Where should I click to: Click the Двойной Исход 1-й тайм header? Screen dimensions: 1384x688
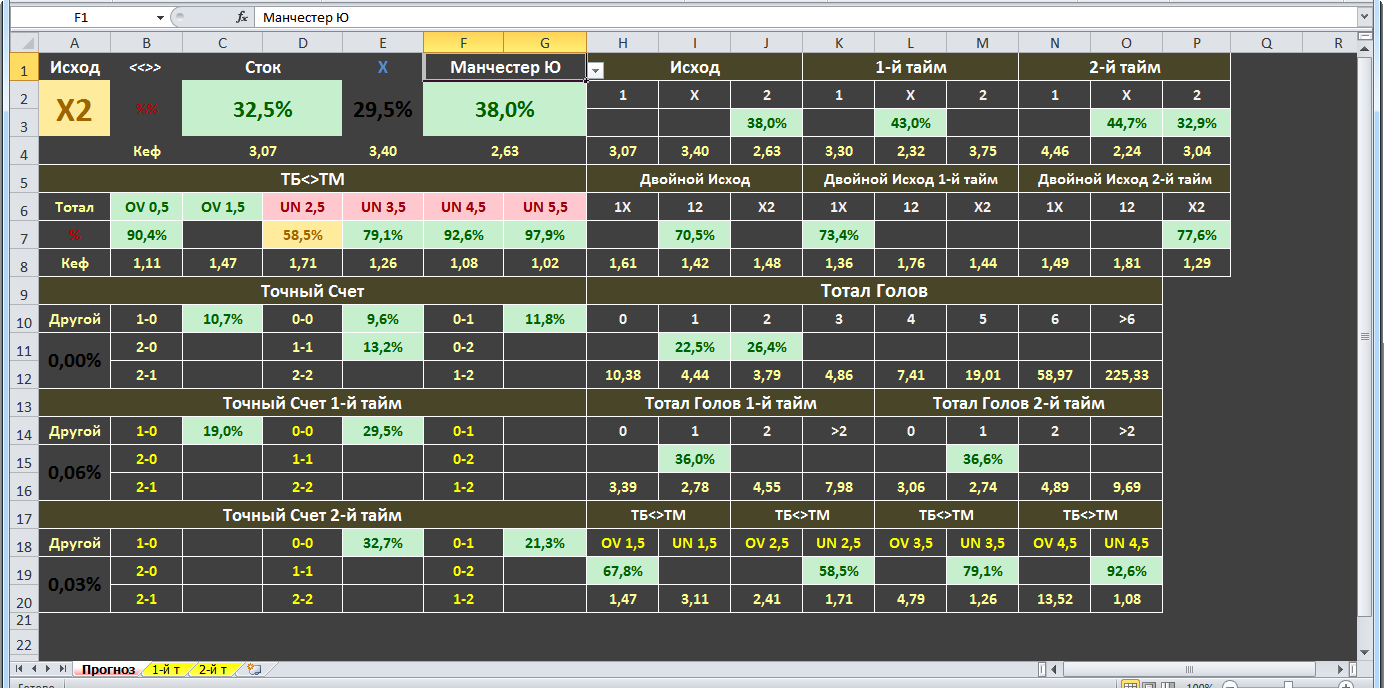pos(910,179)
